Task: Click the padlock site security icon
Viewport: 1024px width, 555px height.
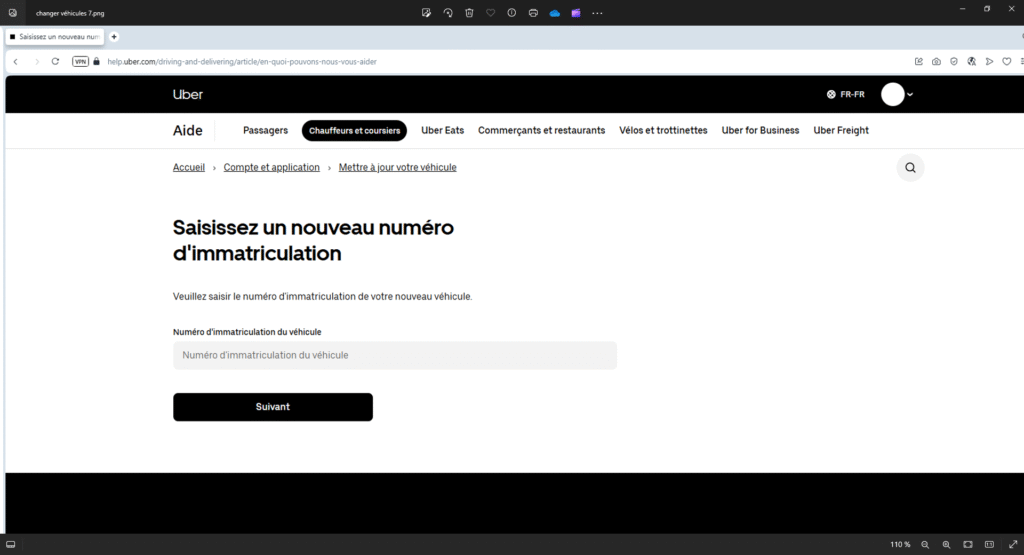Action: point(97,61)
